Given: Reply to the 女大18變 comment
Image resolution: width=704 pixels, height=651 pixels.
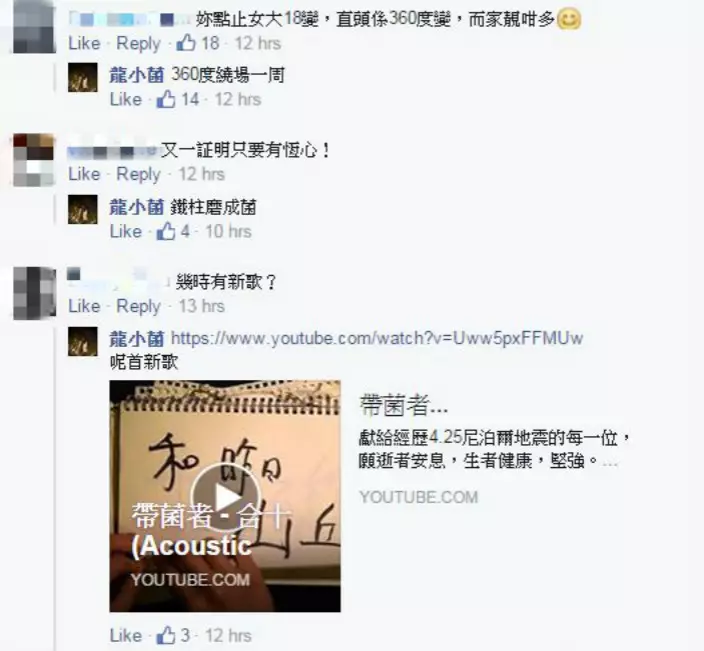Looking at the screenshot, I should [x=138, y=44].
